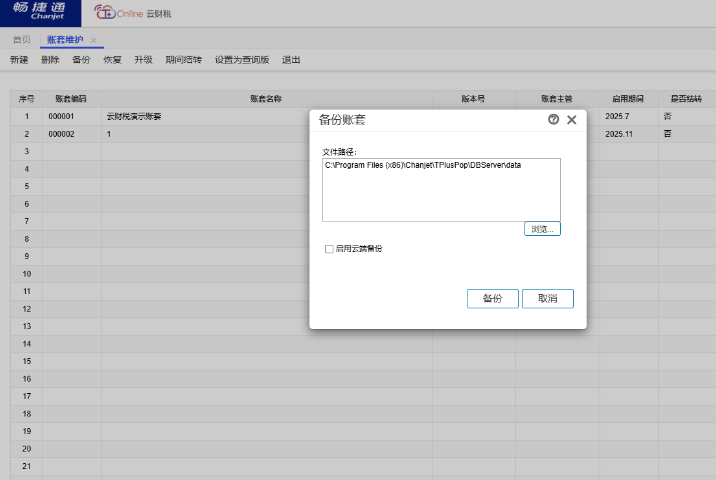The image size is (716, 480).
Task: Switch to the 首页 tab
Action: [x=21, y=40]
